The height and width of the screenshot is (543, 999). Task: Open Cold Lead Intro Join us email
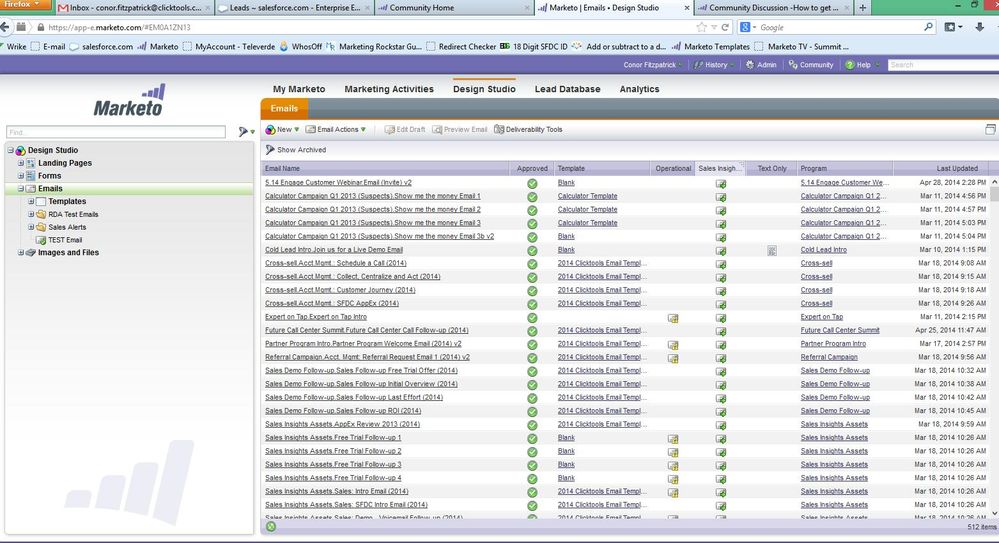[x=334, y=250]
